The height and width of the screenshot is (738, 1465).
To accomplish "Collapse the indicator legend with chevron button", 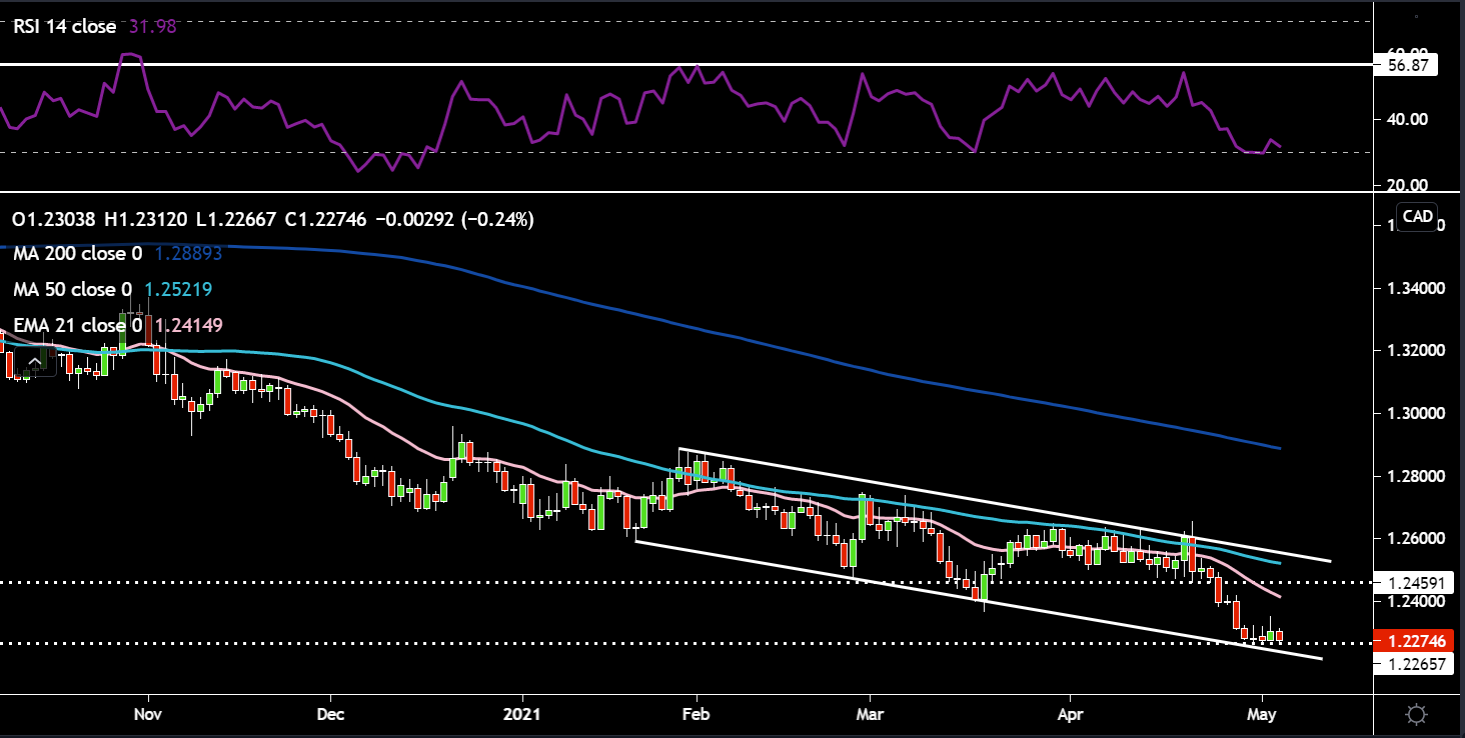I will 35,362.
